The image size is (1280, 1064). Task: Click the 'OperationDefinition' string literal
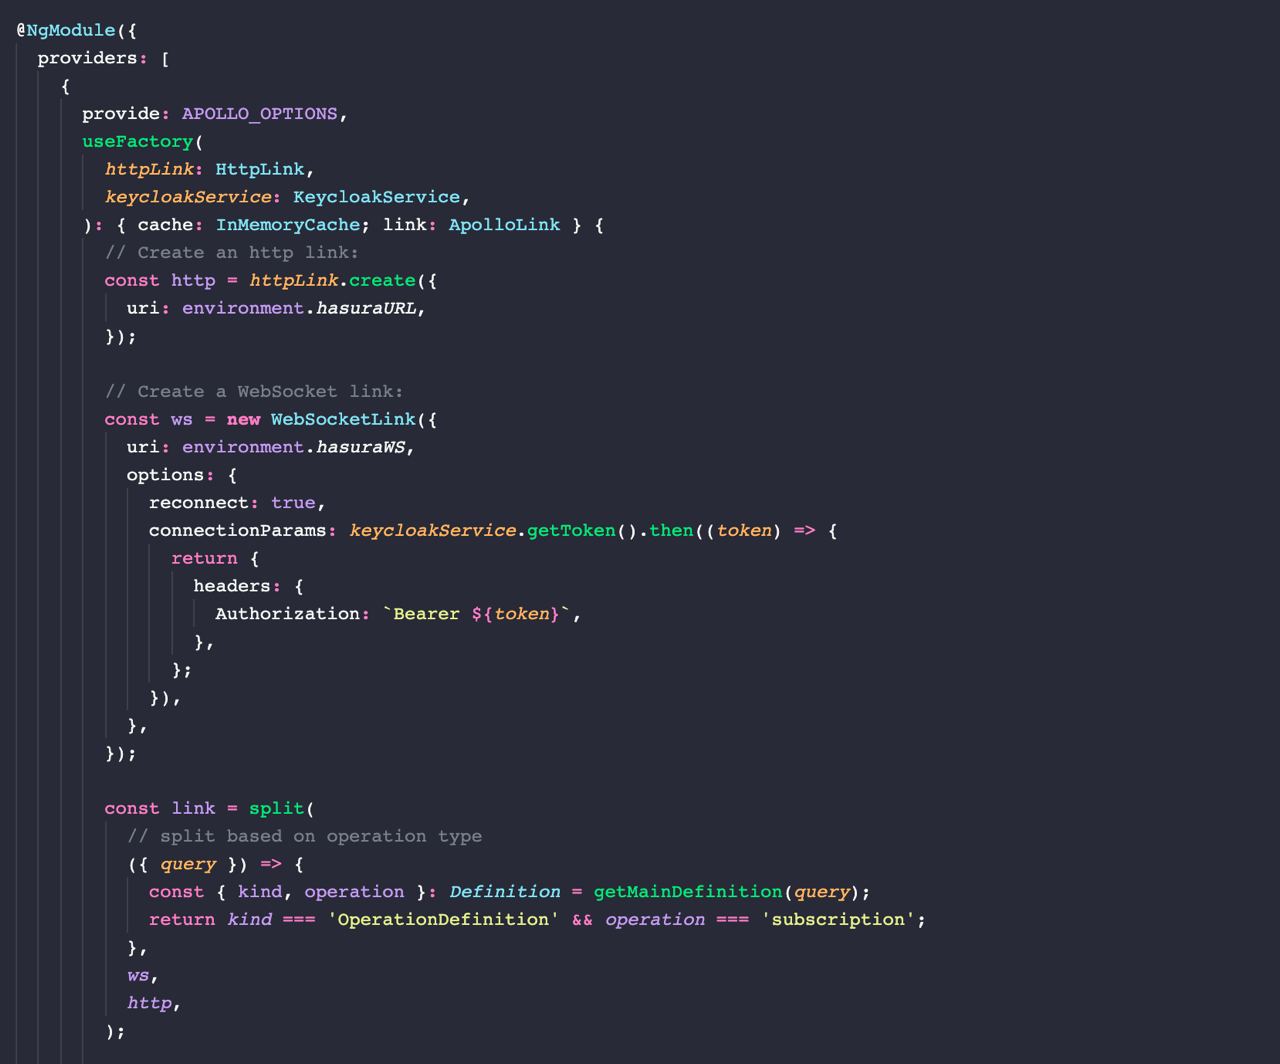[443, 919]
